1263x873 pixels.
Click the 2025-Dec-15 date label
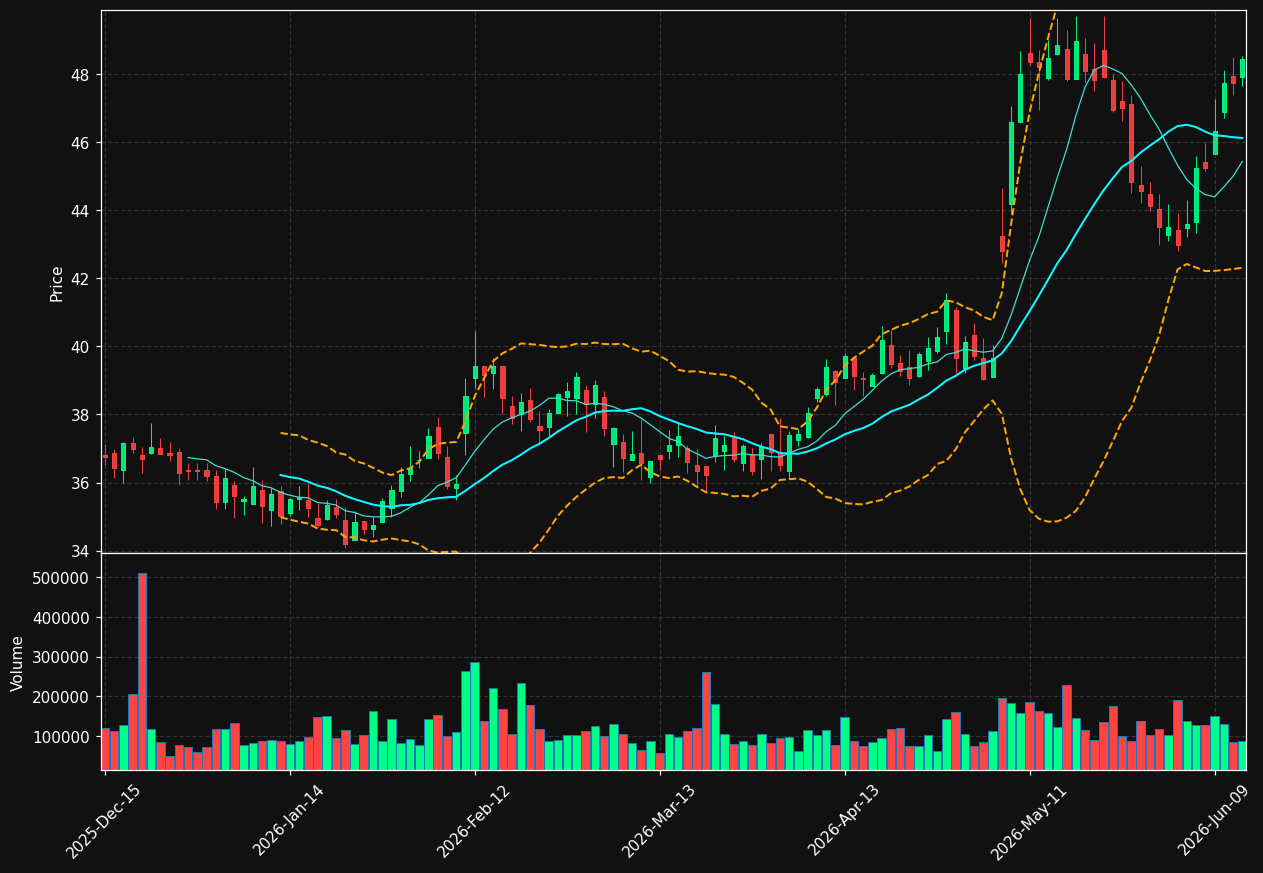click(104, 821)
